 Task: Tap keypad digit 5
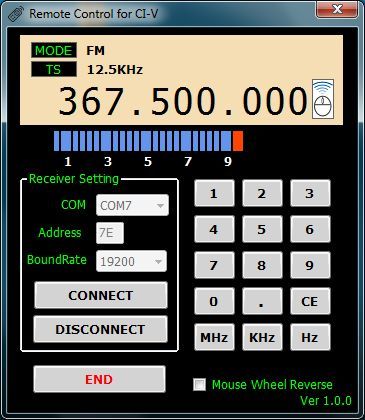click(x=262, y=229)
